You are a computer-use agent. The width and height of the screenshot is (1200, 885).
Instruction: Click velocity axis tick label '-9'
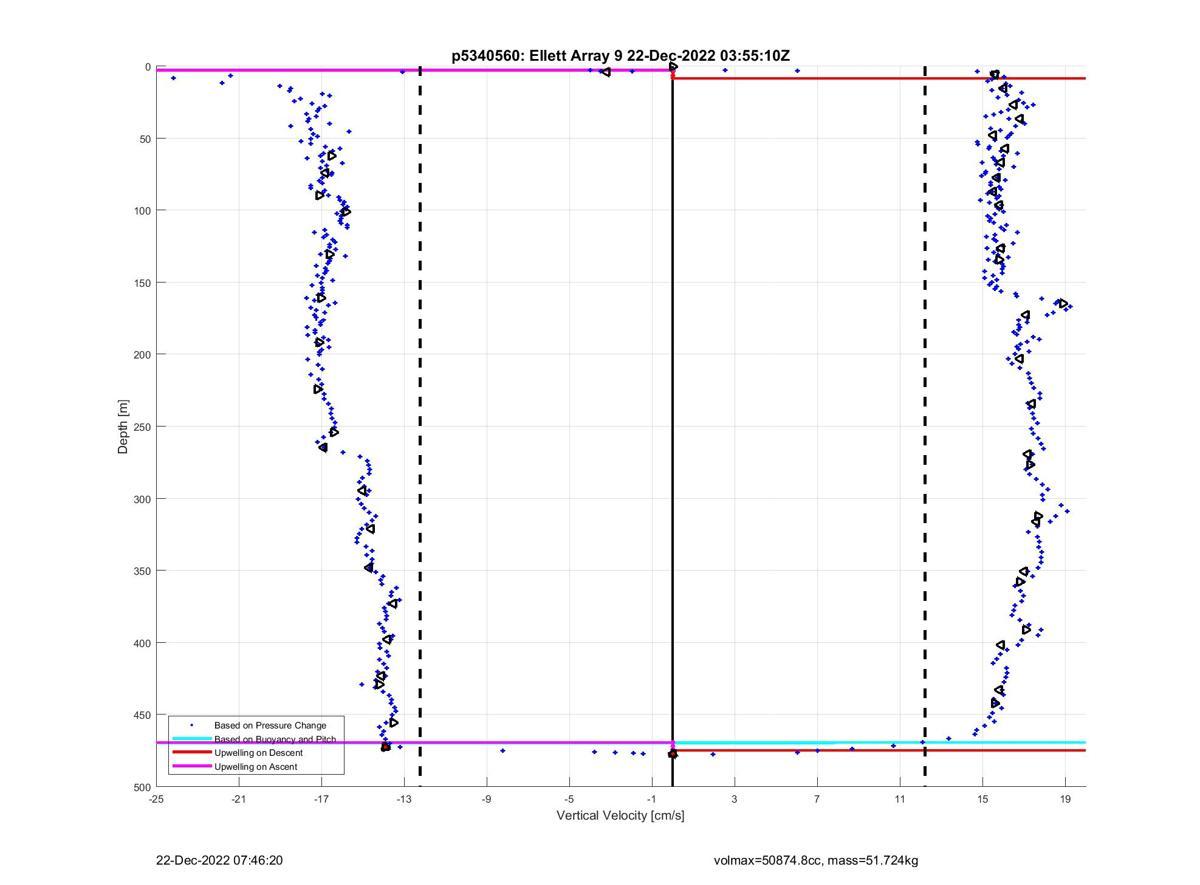pyautogui.click(x=487, y=798)
